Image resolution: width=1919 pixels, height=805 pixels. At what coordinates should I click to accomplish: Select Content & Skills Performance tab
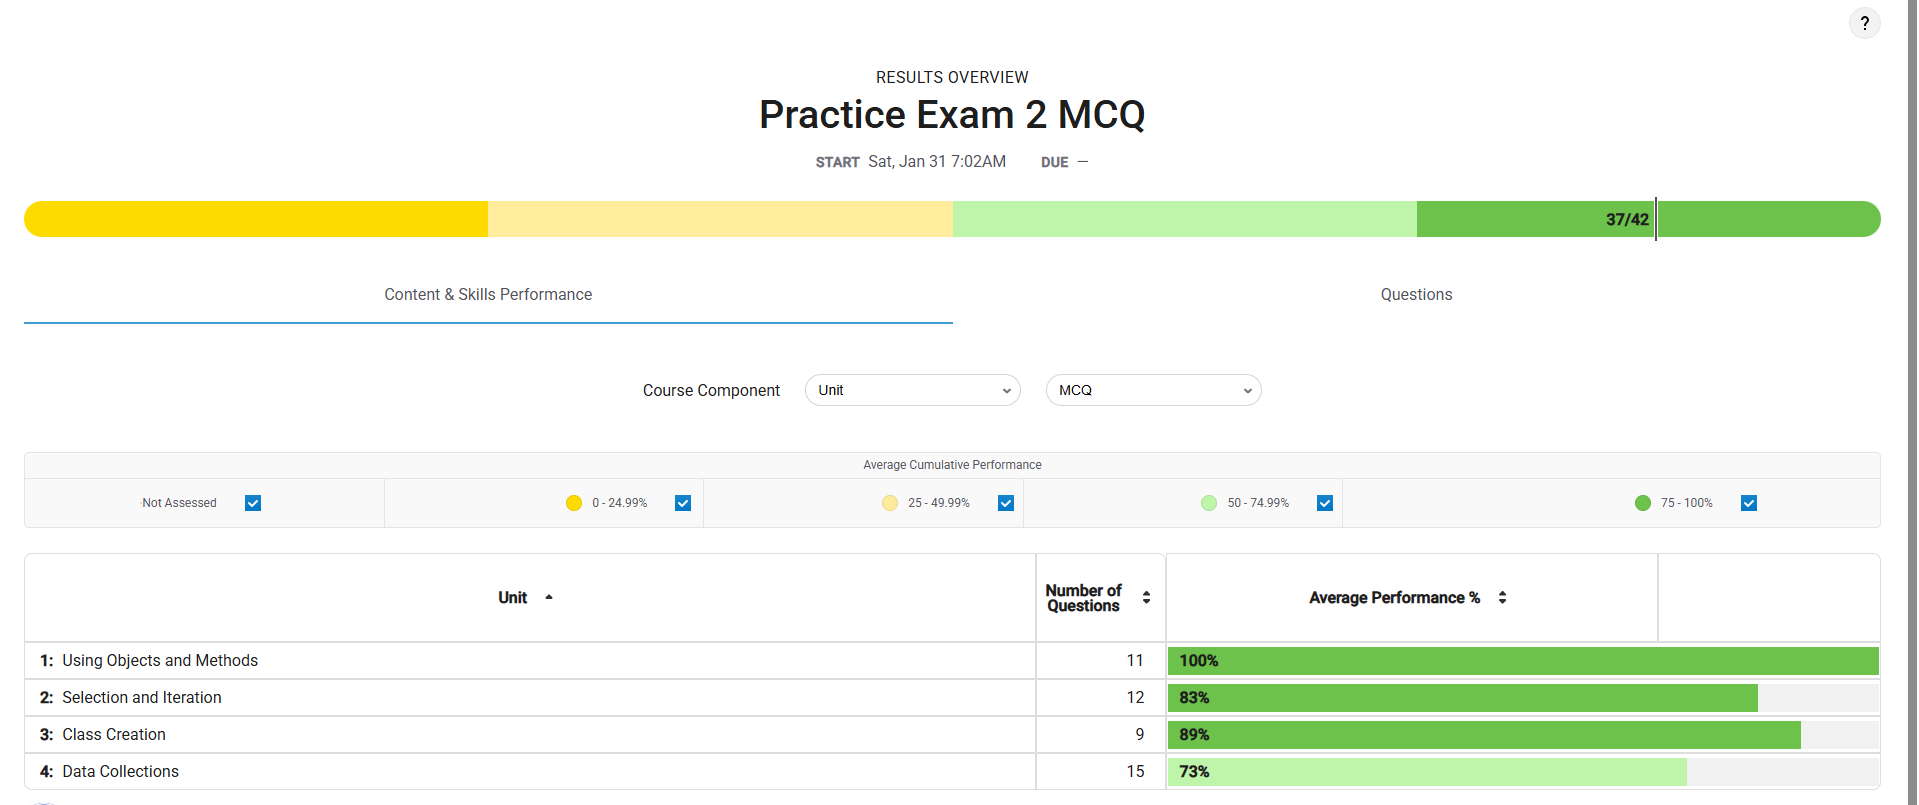point(488,295)
